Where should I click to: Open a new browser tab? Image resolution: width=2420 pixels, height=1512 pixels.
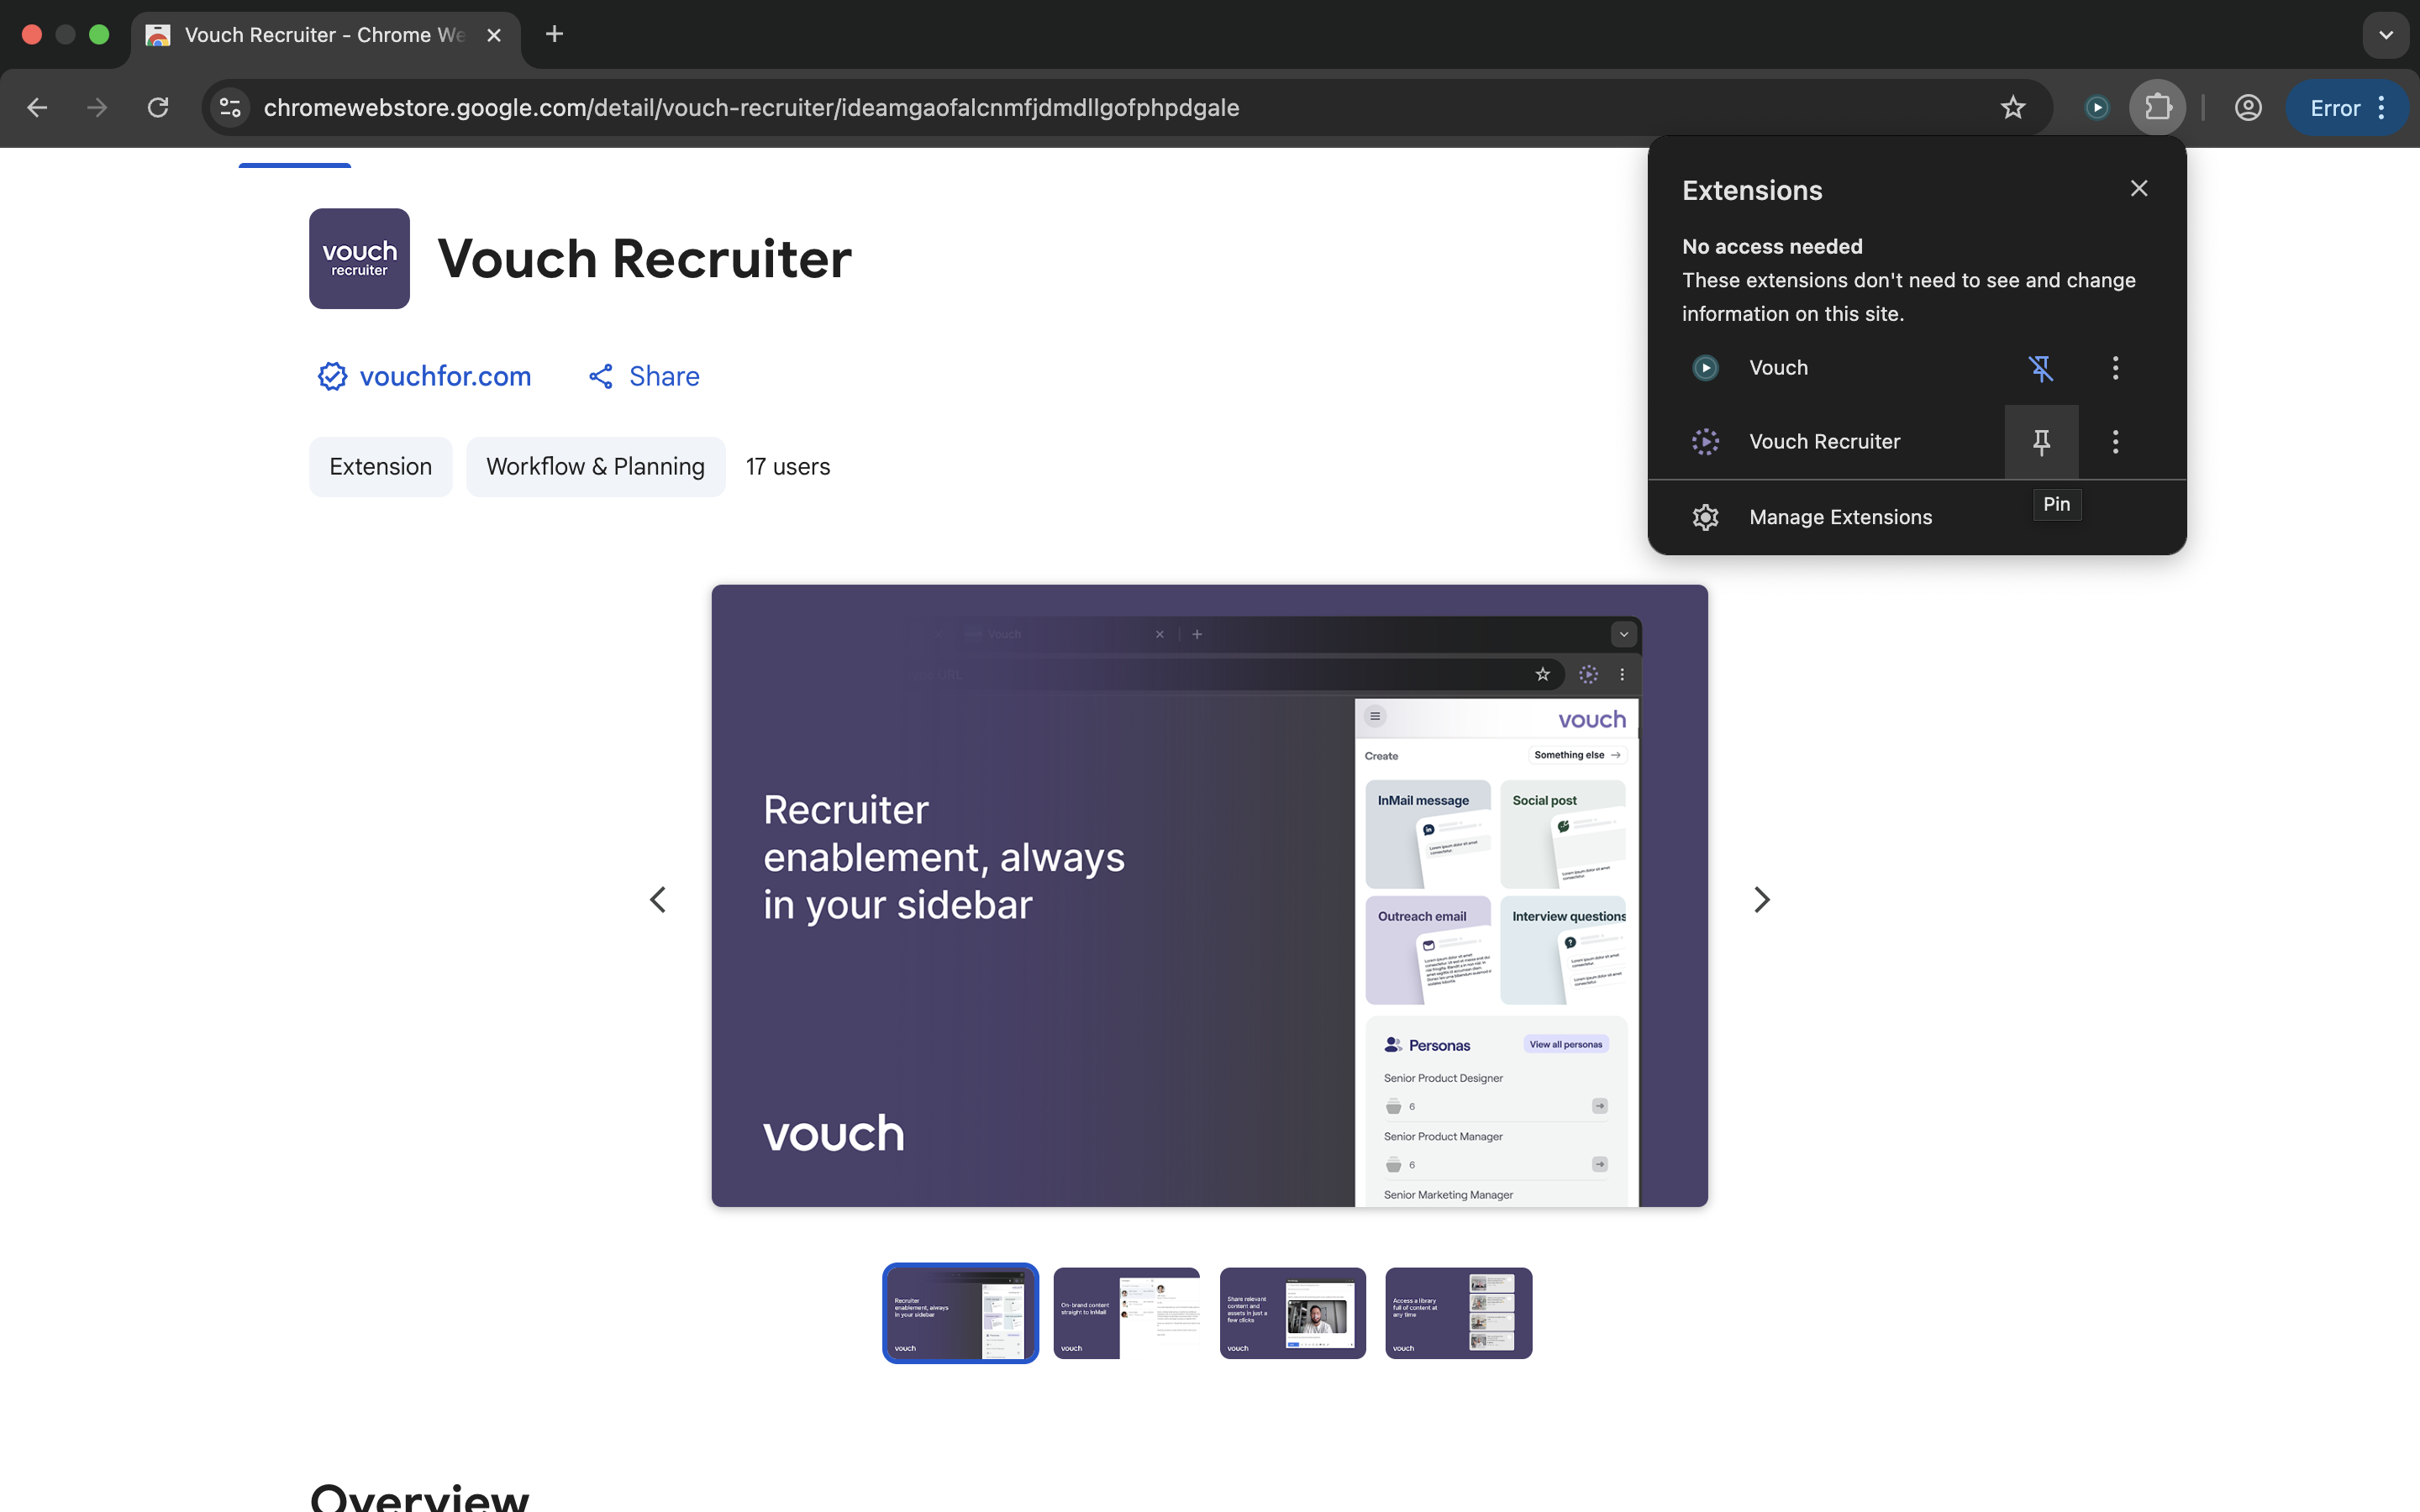pos(554,35)
